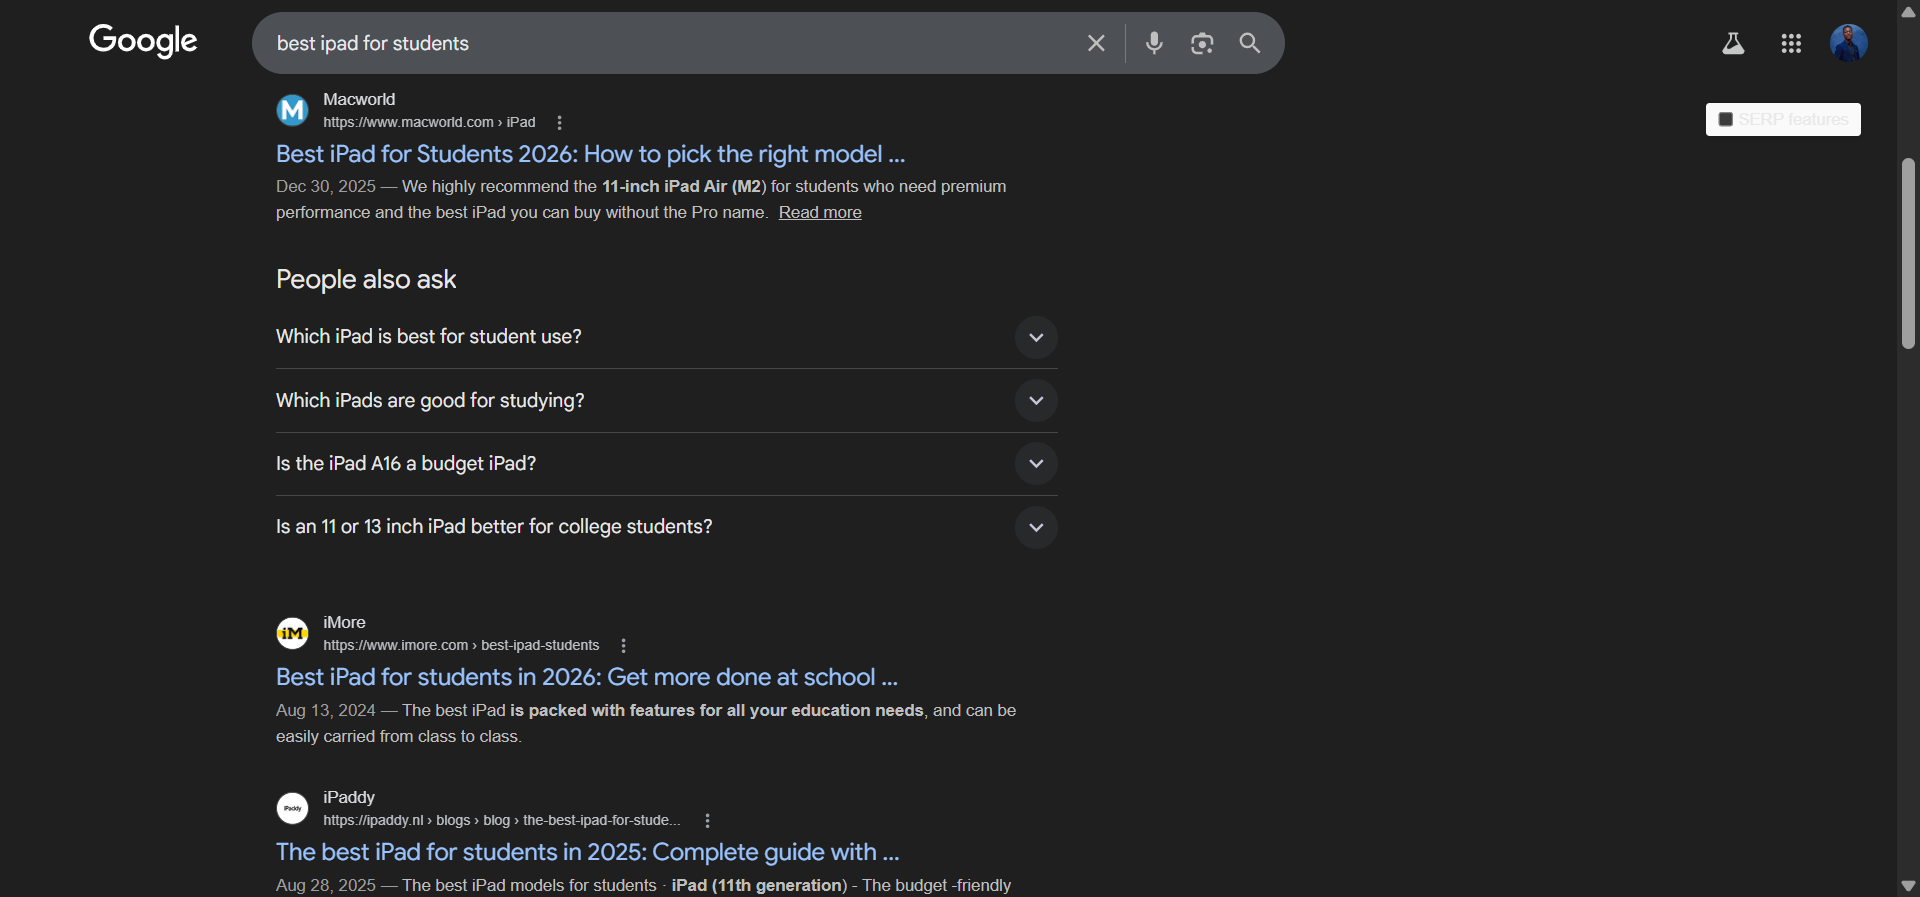Start voice search with microphone icon

(x=1154, y=43)
